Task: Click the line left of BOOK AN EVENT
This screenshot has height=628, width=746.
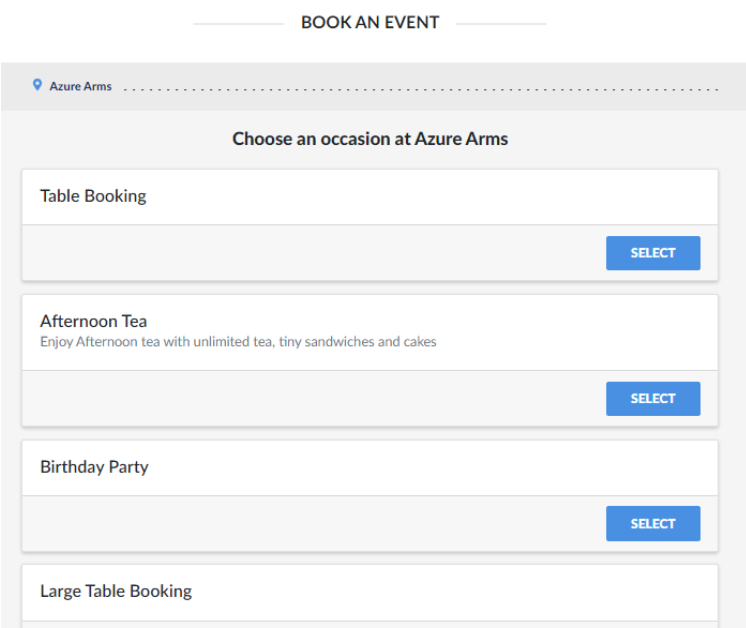Action: pos(238,23)
